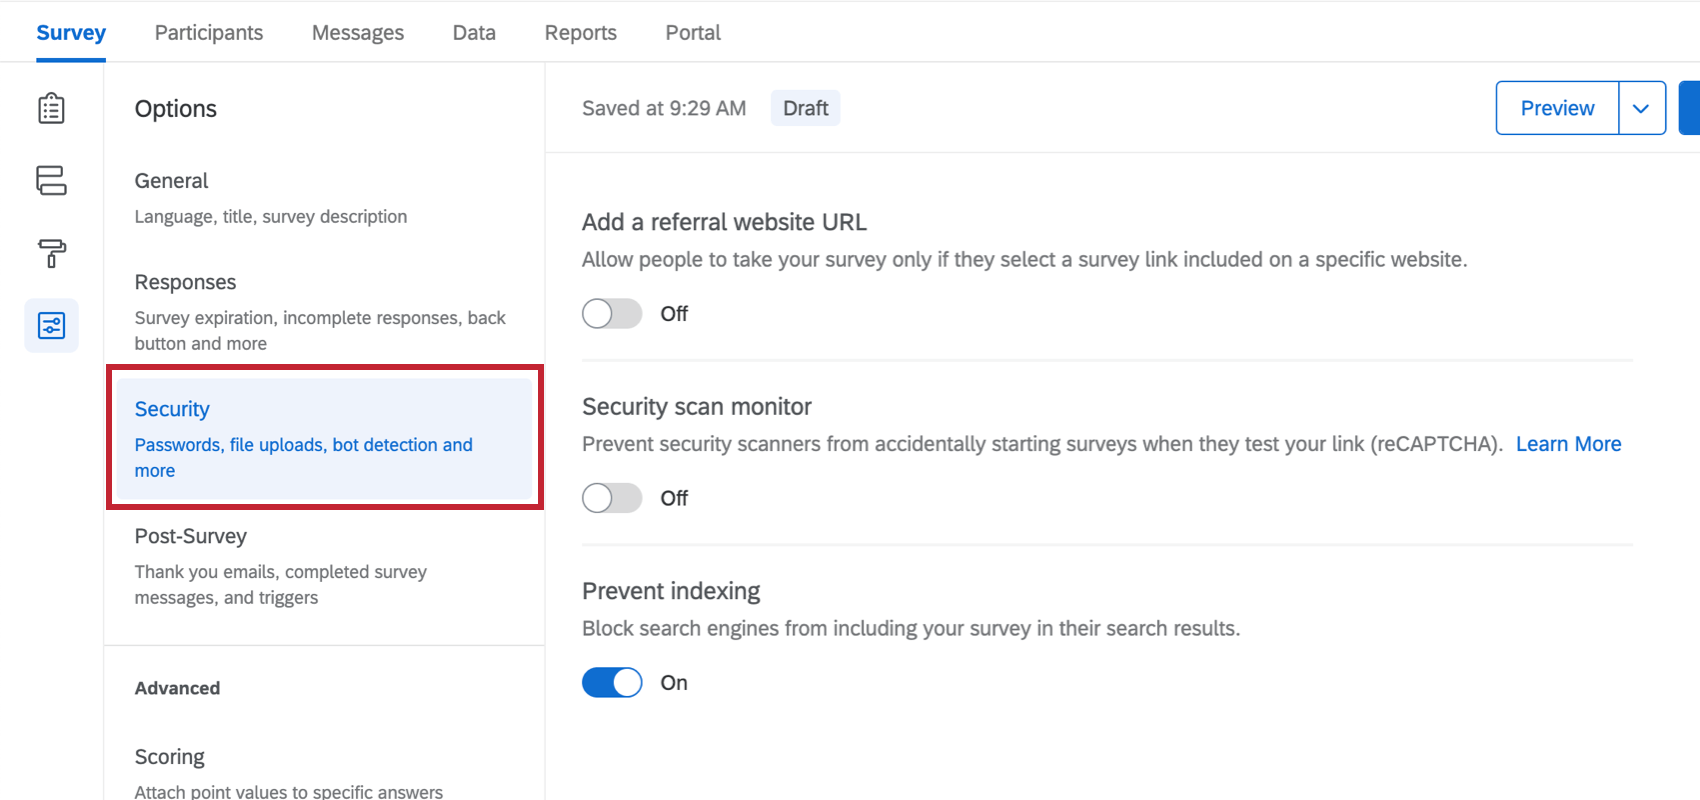Open the Reports tab

(x=581, y=33)
